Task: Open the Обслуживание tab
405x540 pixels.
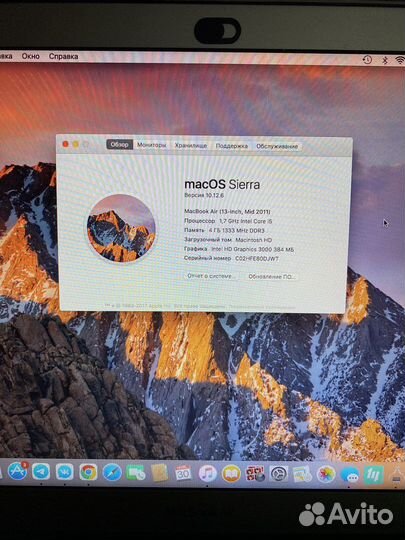Action: (x=277, y=146)
